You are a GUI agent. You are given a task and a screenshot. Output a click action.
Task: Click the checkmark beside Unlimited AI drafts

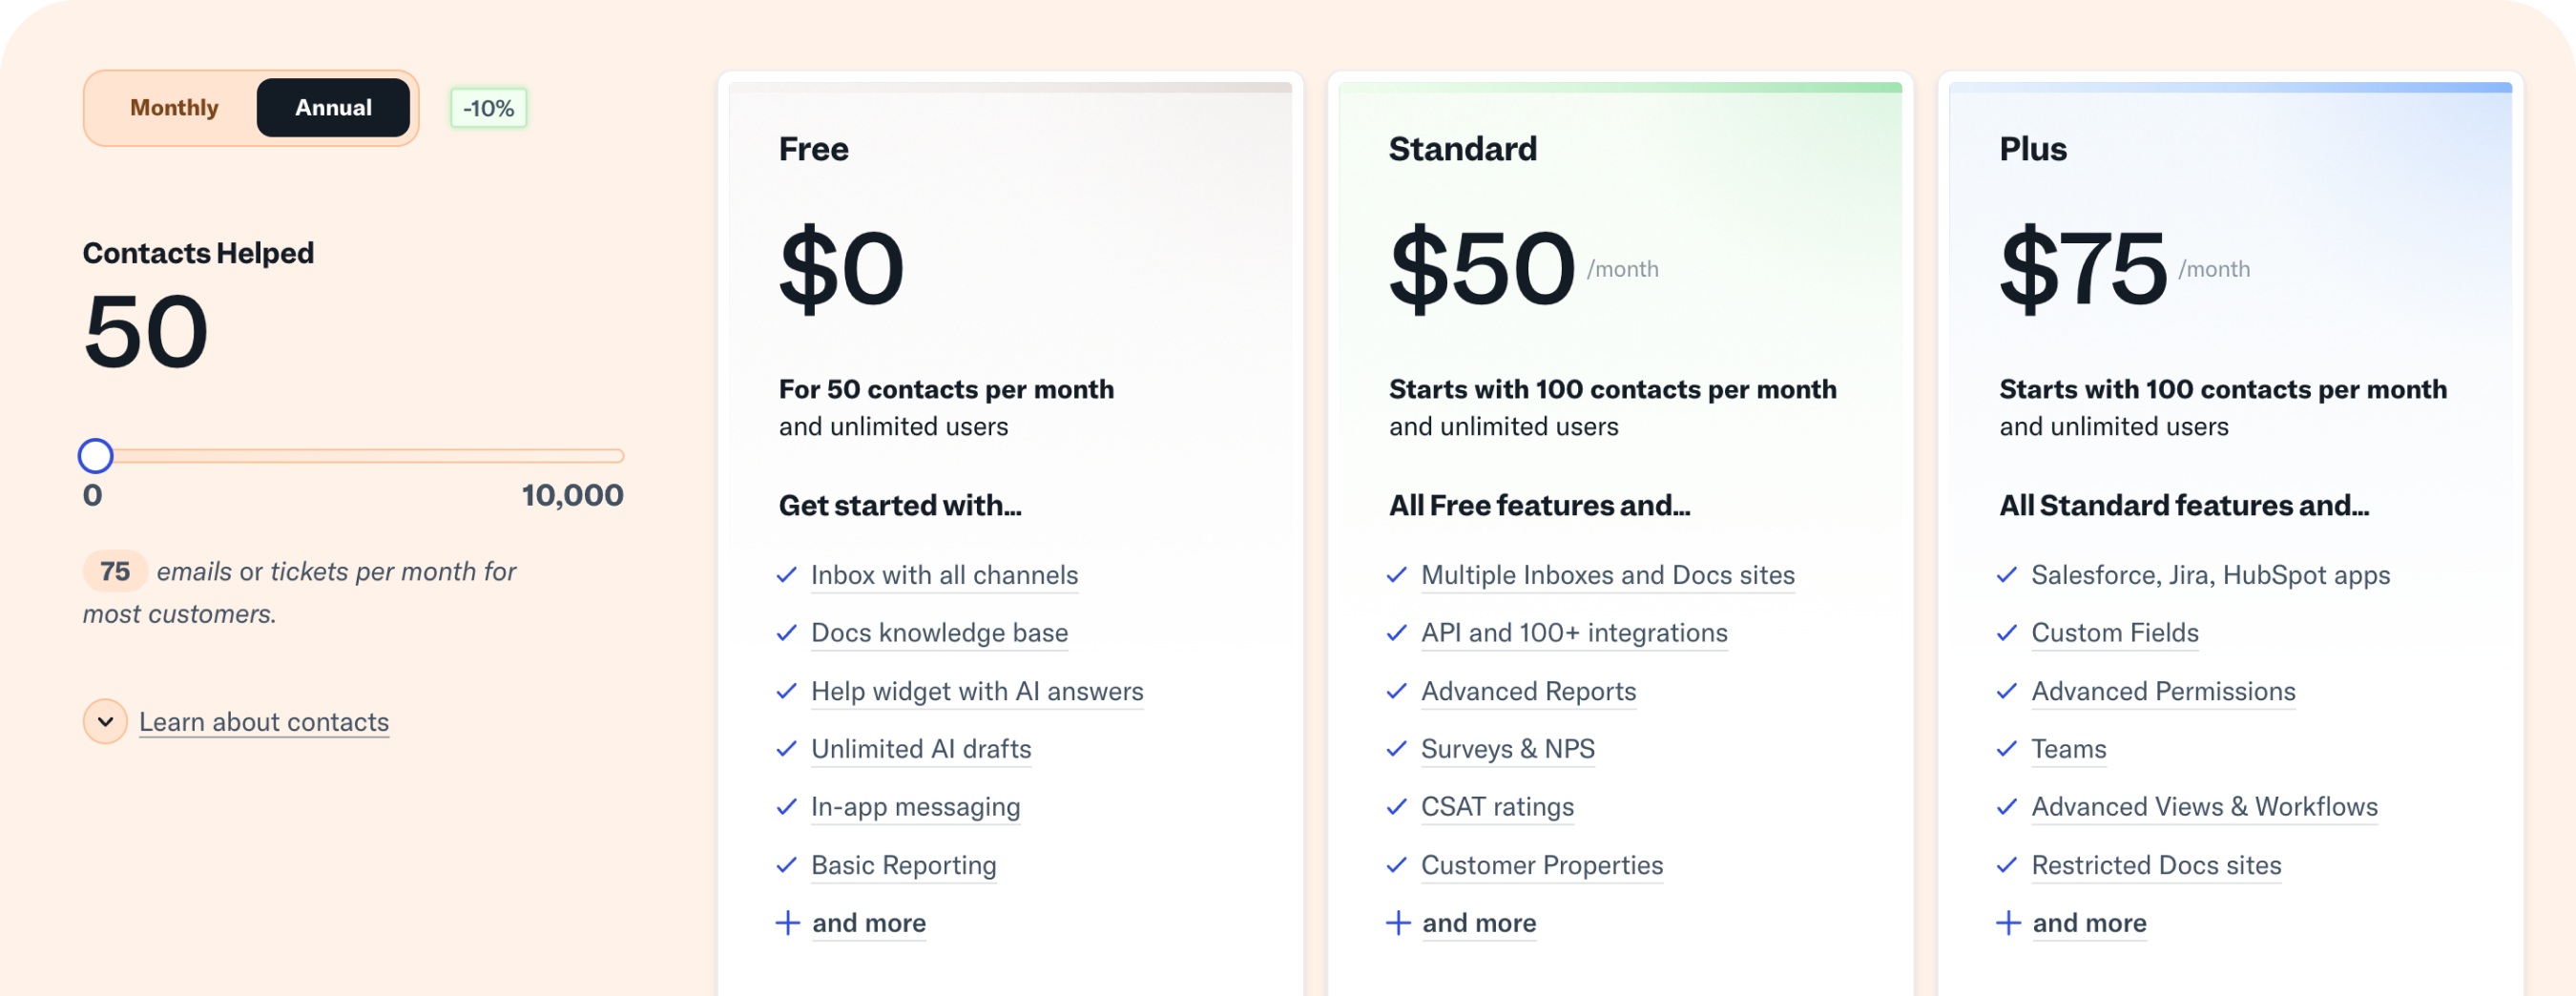786,748
